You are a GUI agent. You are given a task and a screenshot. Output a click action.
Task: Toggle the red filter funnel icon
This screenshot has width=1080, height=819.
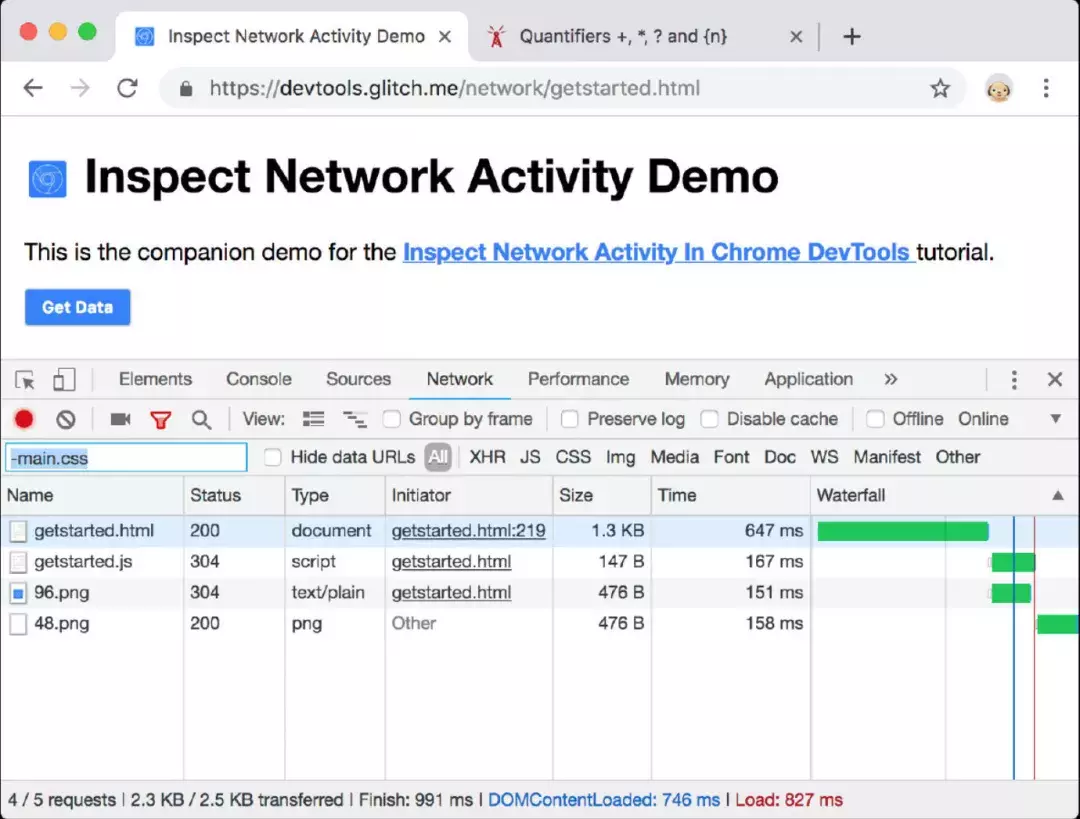[x=160, y=419]
